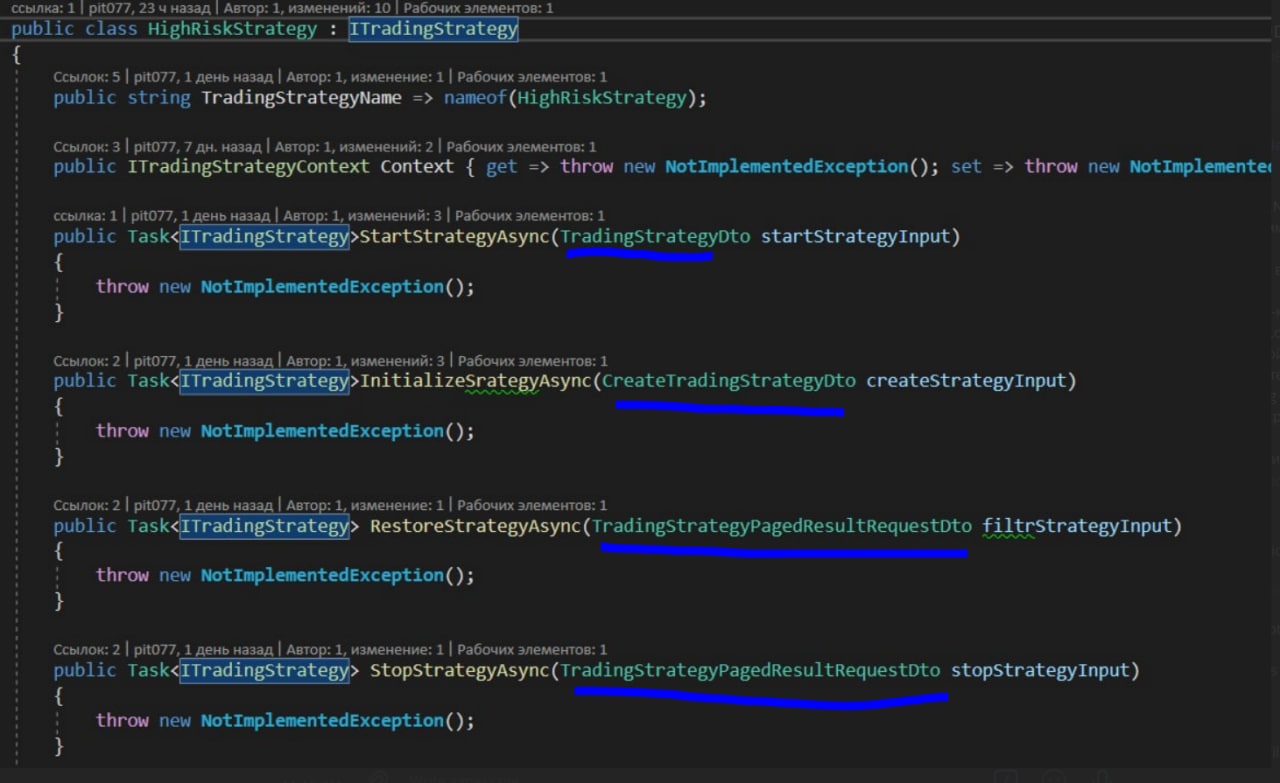1280x783 pixels.
Task: Click the TradingStrategyDto parameter type
Action: (x=655, y=237)
